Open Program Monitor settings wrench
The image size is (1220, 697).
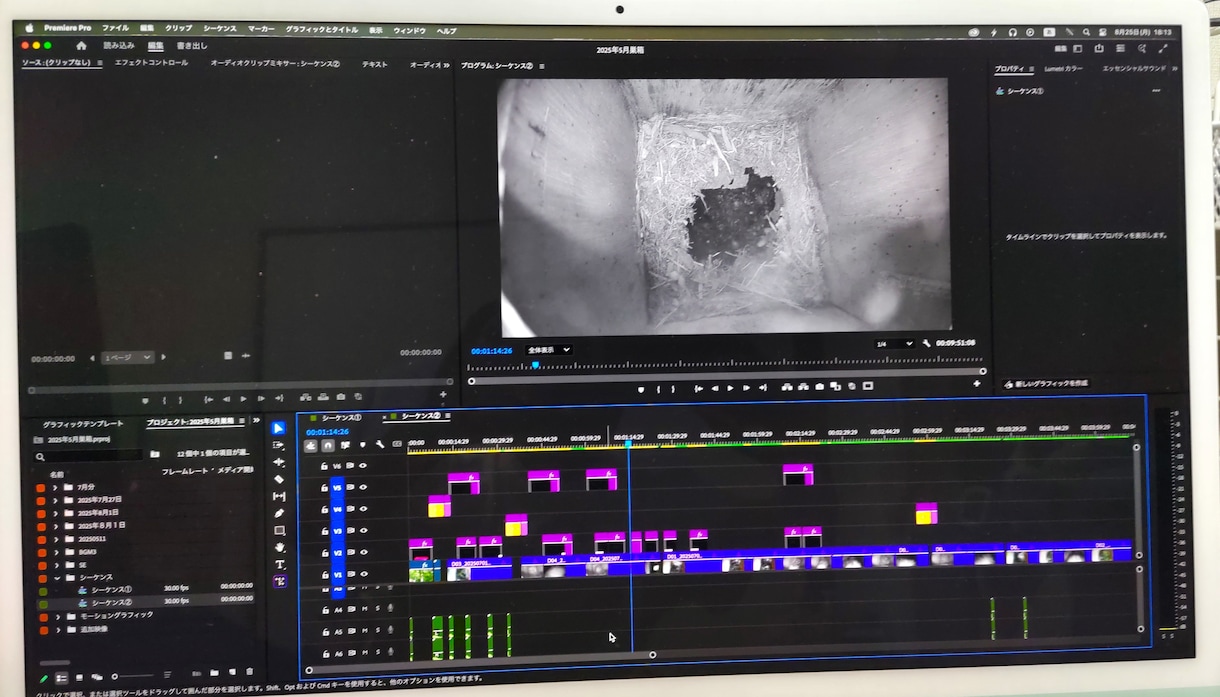click(926, 343)
